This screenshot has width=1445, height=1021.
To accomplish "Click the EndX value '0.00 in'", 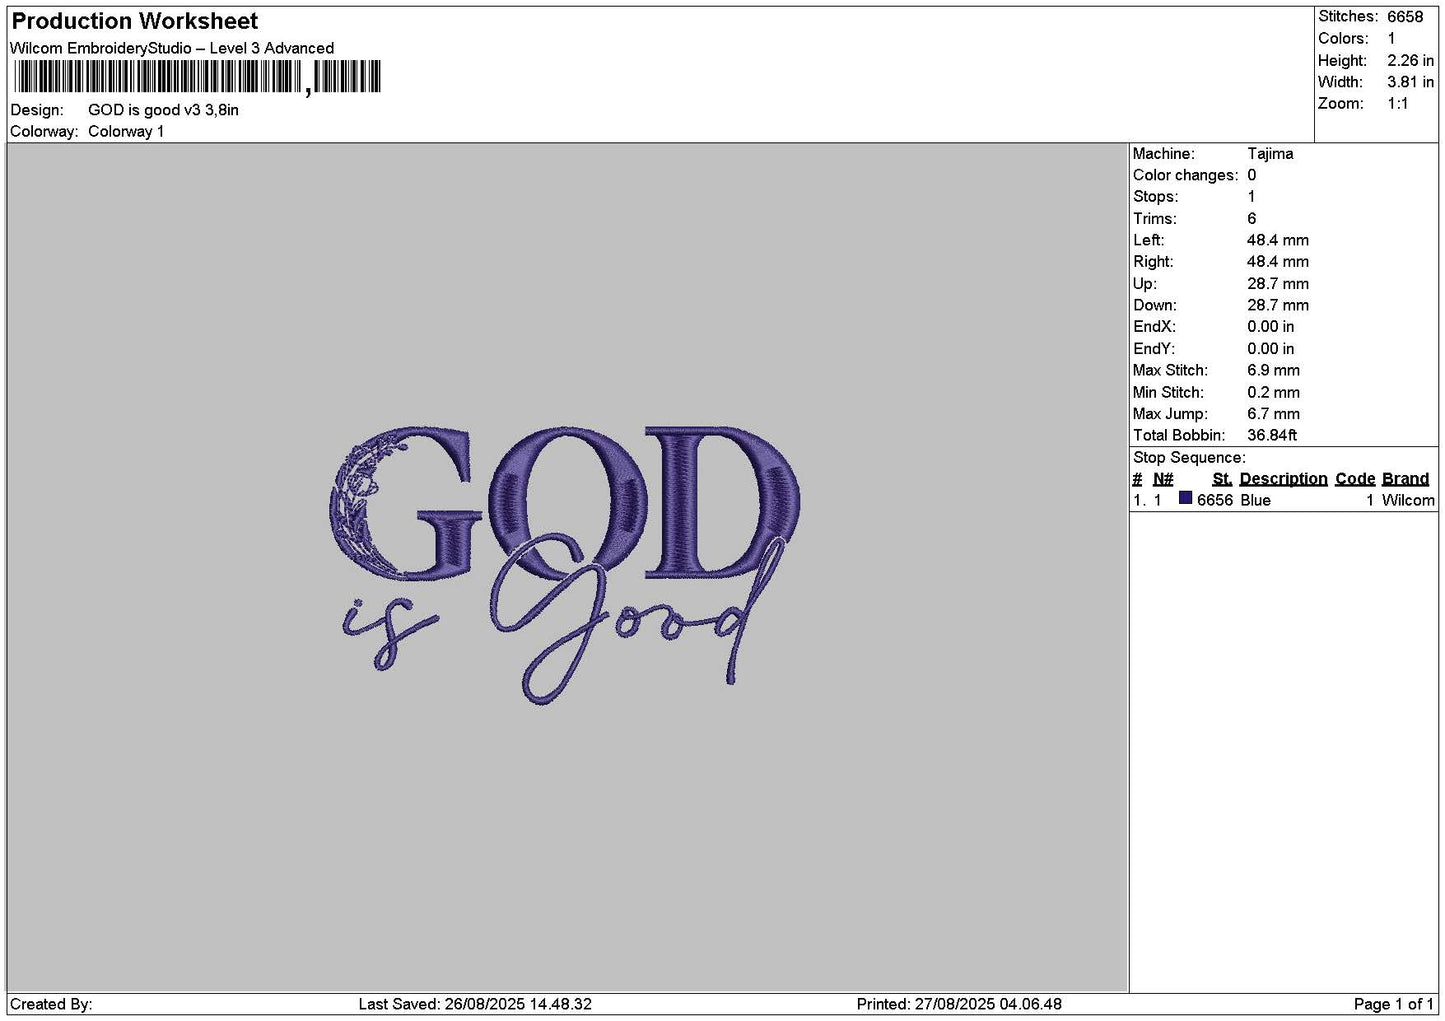I will [x=1270, y=327].
